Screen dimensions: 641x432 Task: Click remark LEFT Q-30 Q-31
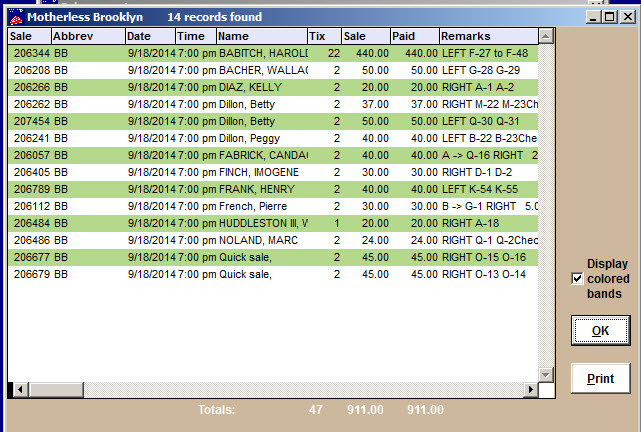click(x=481, y=121)
